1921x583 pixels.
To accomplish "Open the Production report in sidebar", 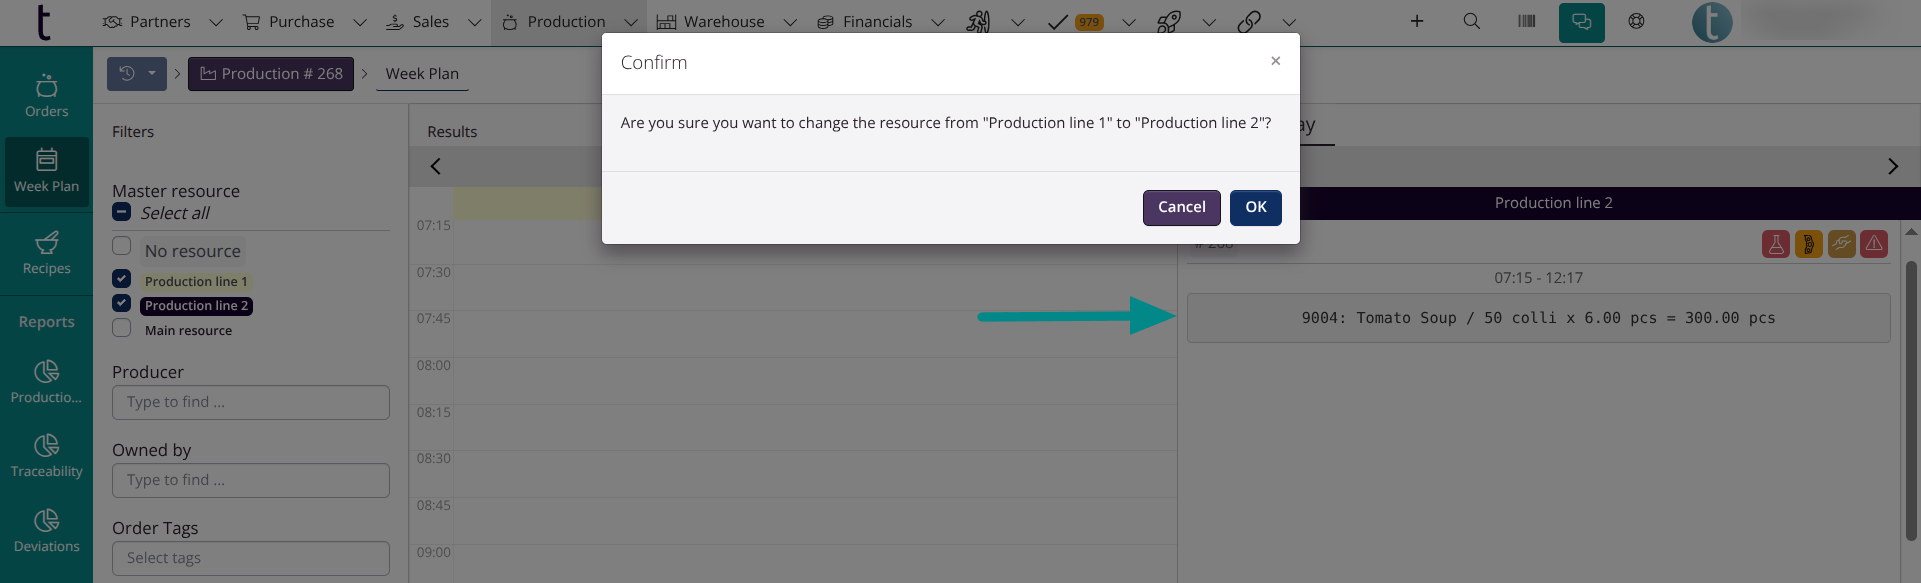I will tap(46, 382).
